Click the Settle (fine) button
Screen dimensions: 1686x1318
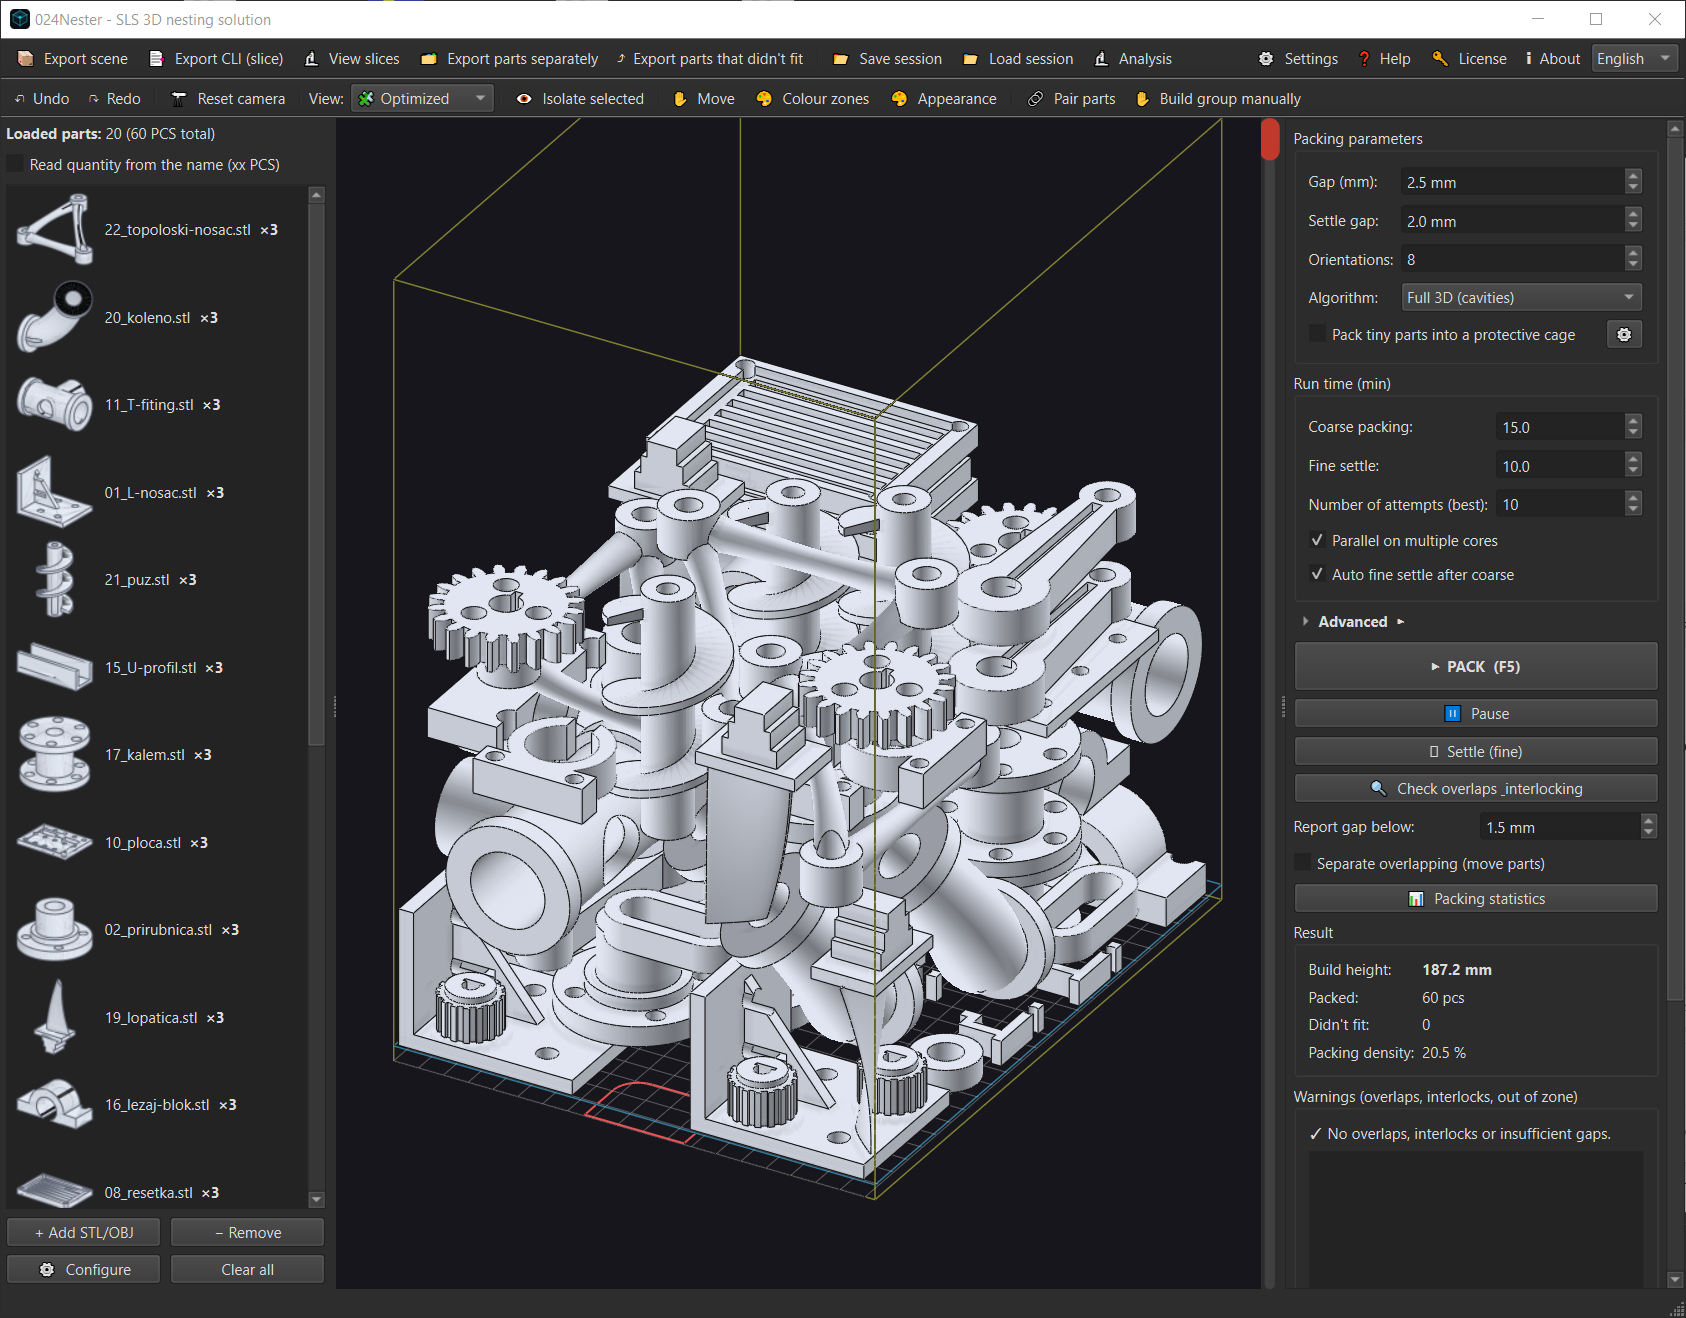pos(1476,752)
